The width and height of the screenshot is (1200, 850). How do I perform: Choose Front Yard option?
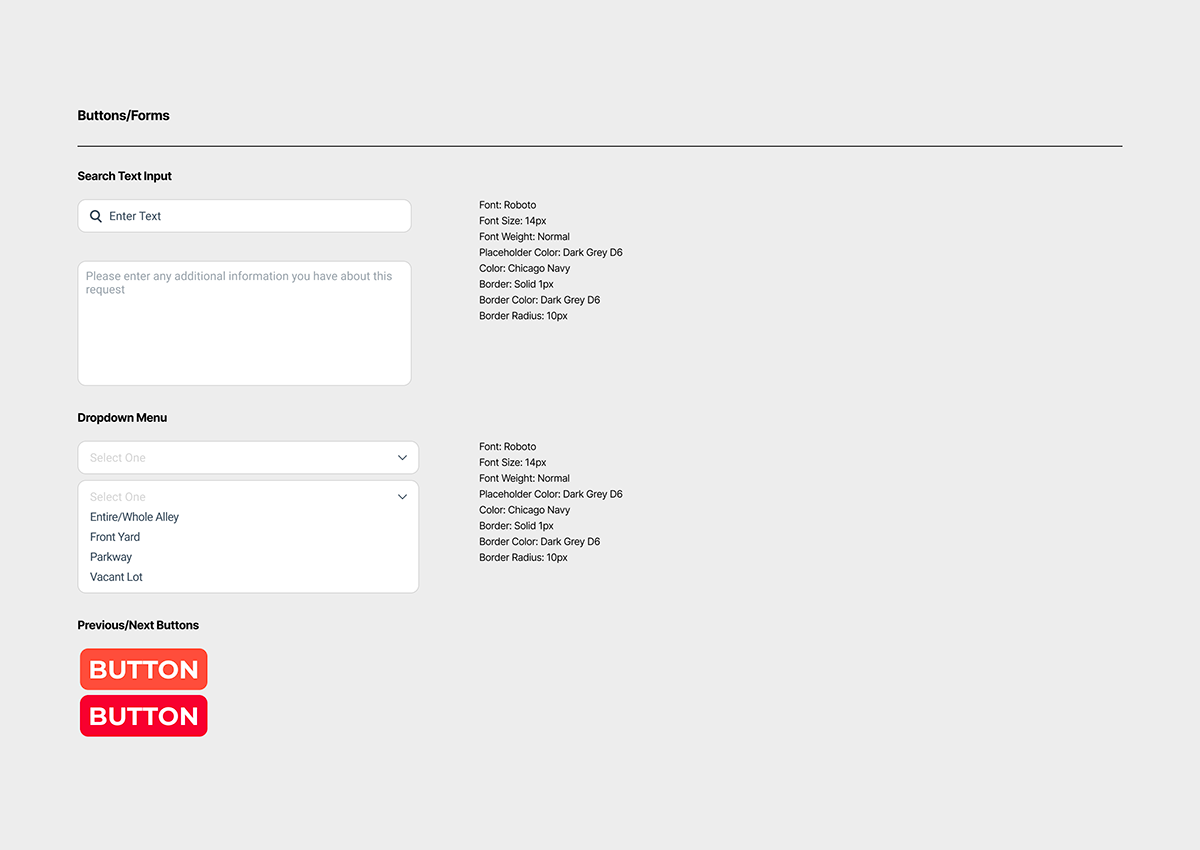[x=115, y=537]
